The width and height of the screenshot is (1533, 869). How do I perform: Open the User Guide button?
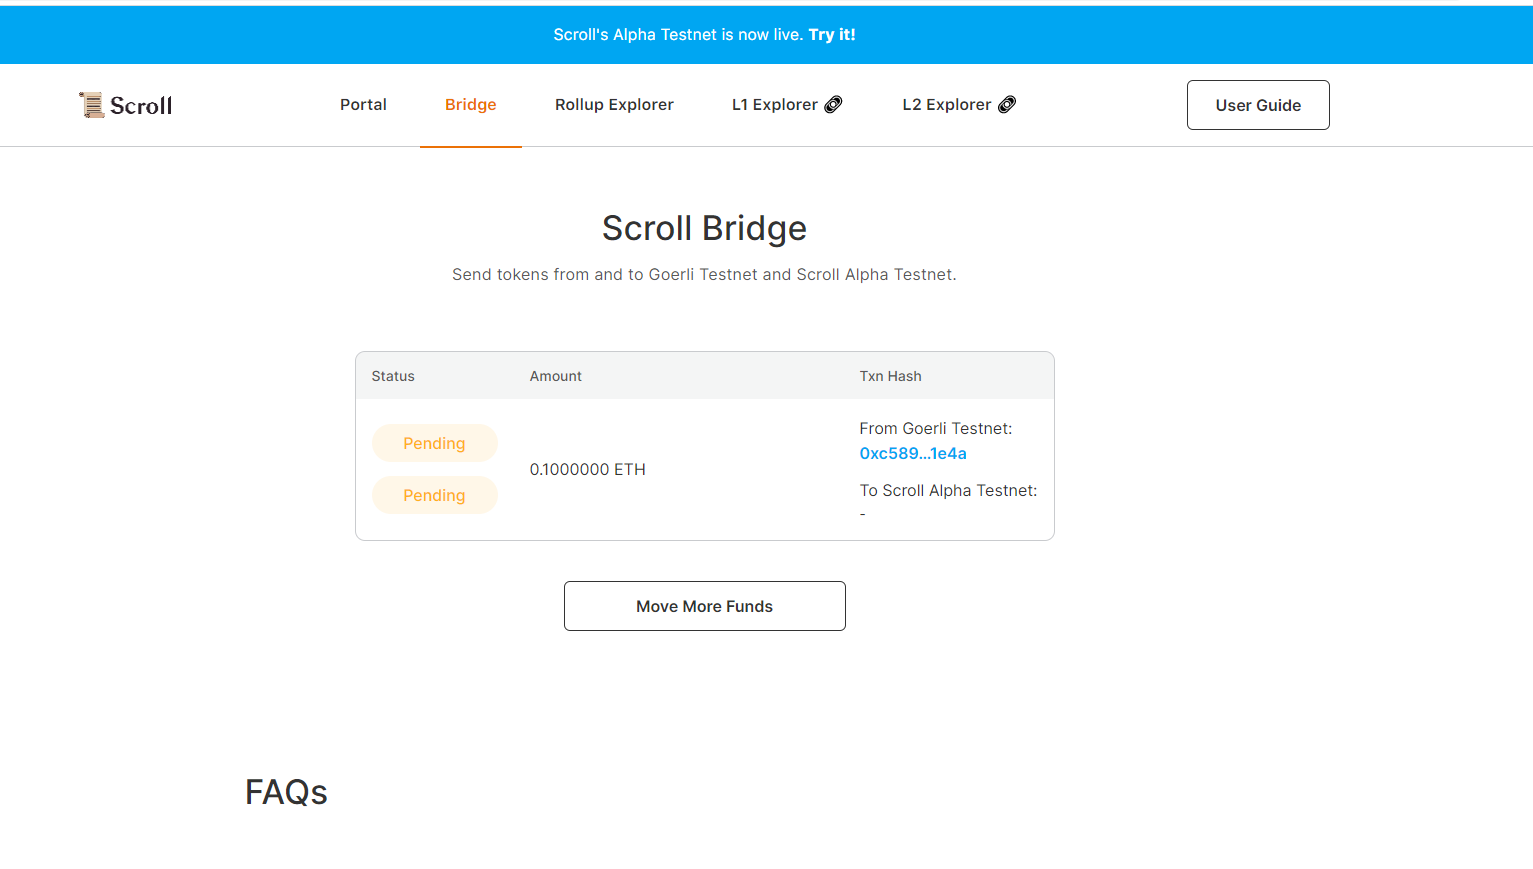[x=1258, y=105]
